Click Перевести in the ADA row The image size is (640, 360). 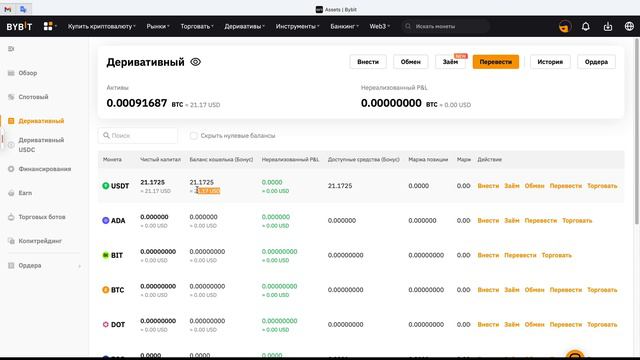tap(540, 220)
